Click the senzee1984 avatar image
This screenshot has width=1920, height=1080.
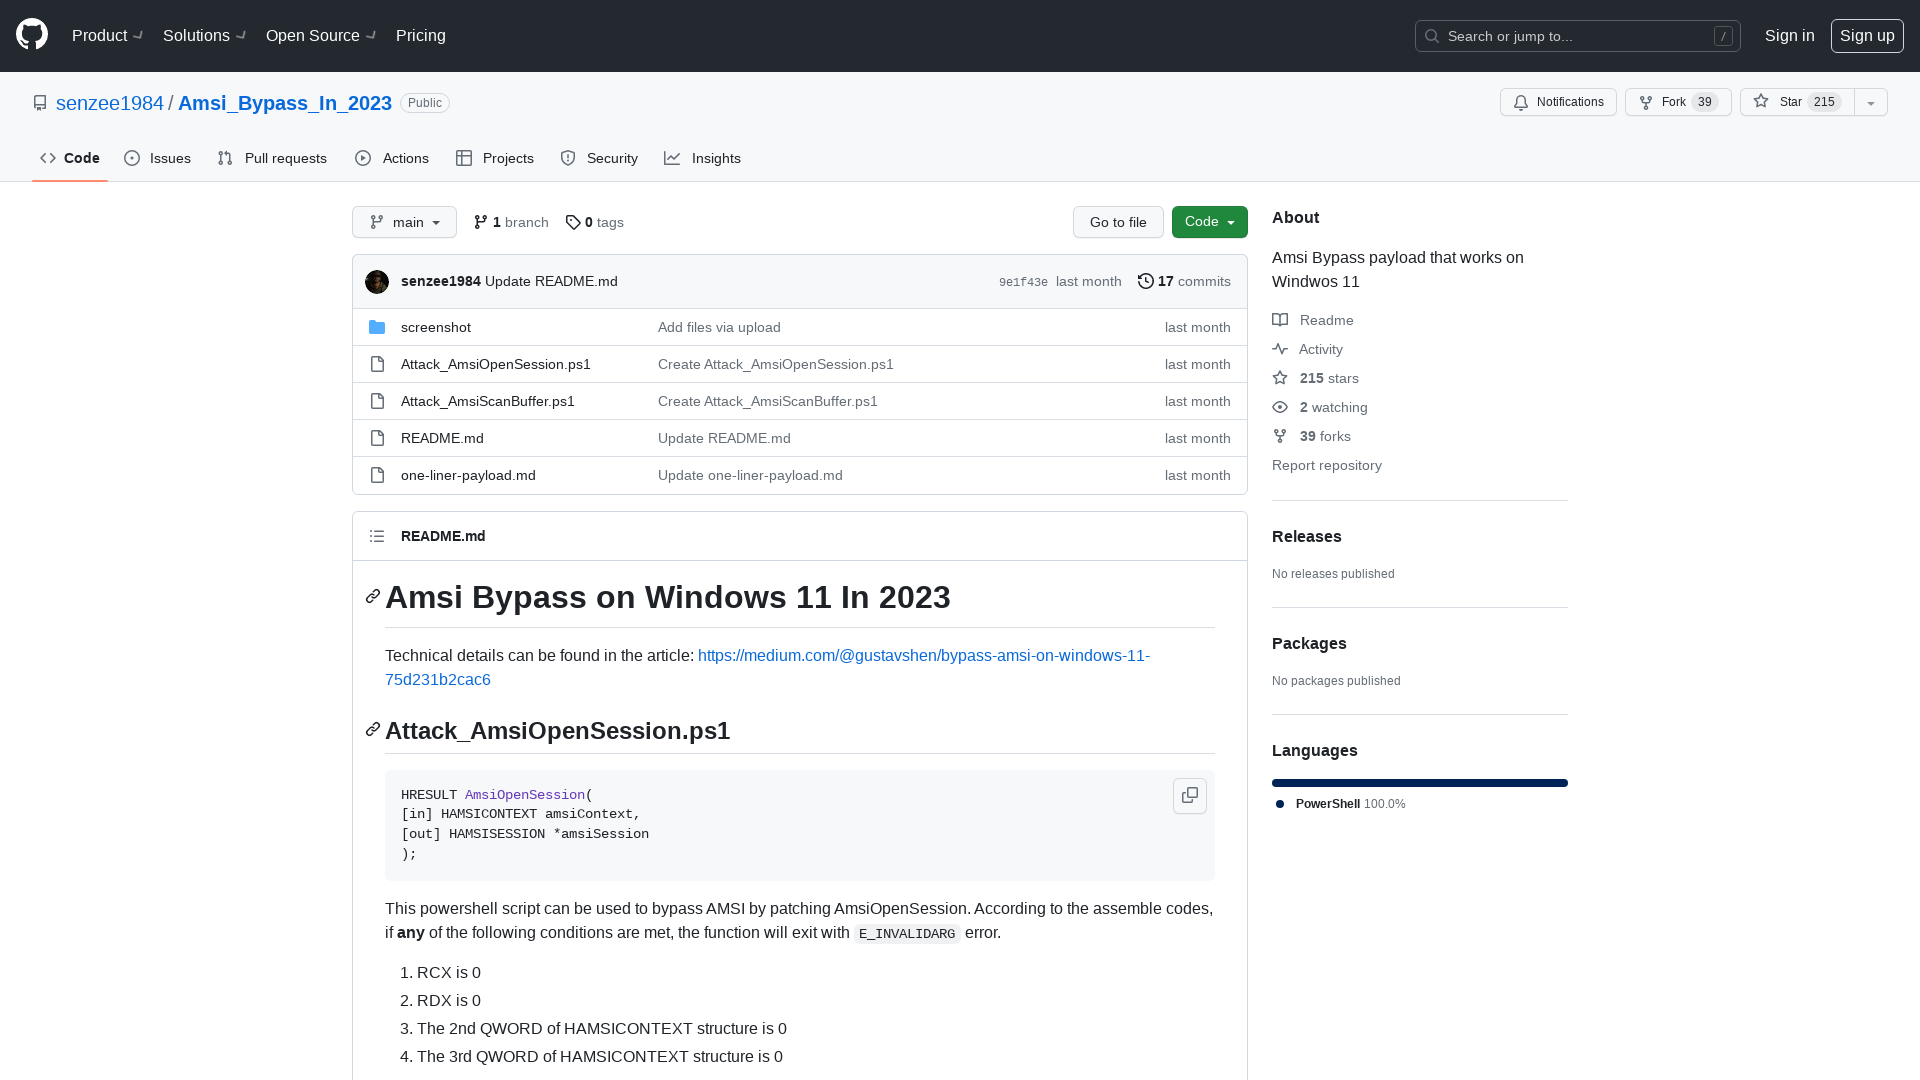coord(377,282)
